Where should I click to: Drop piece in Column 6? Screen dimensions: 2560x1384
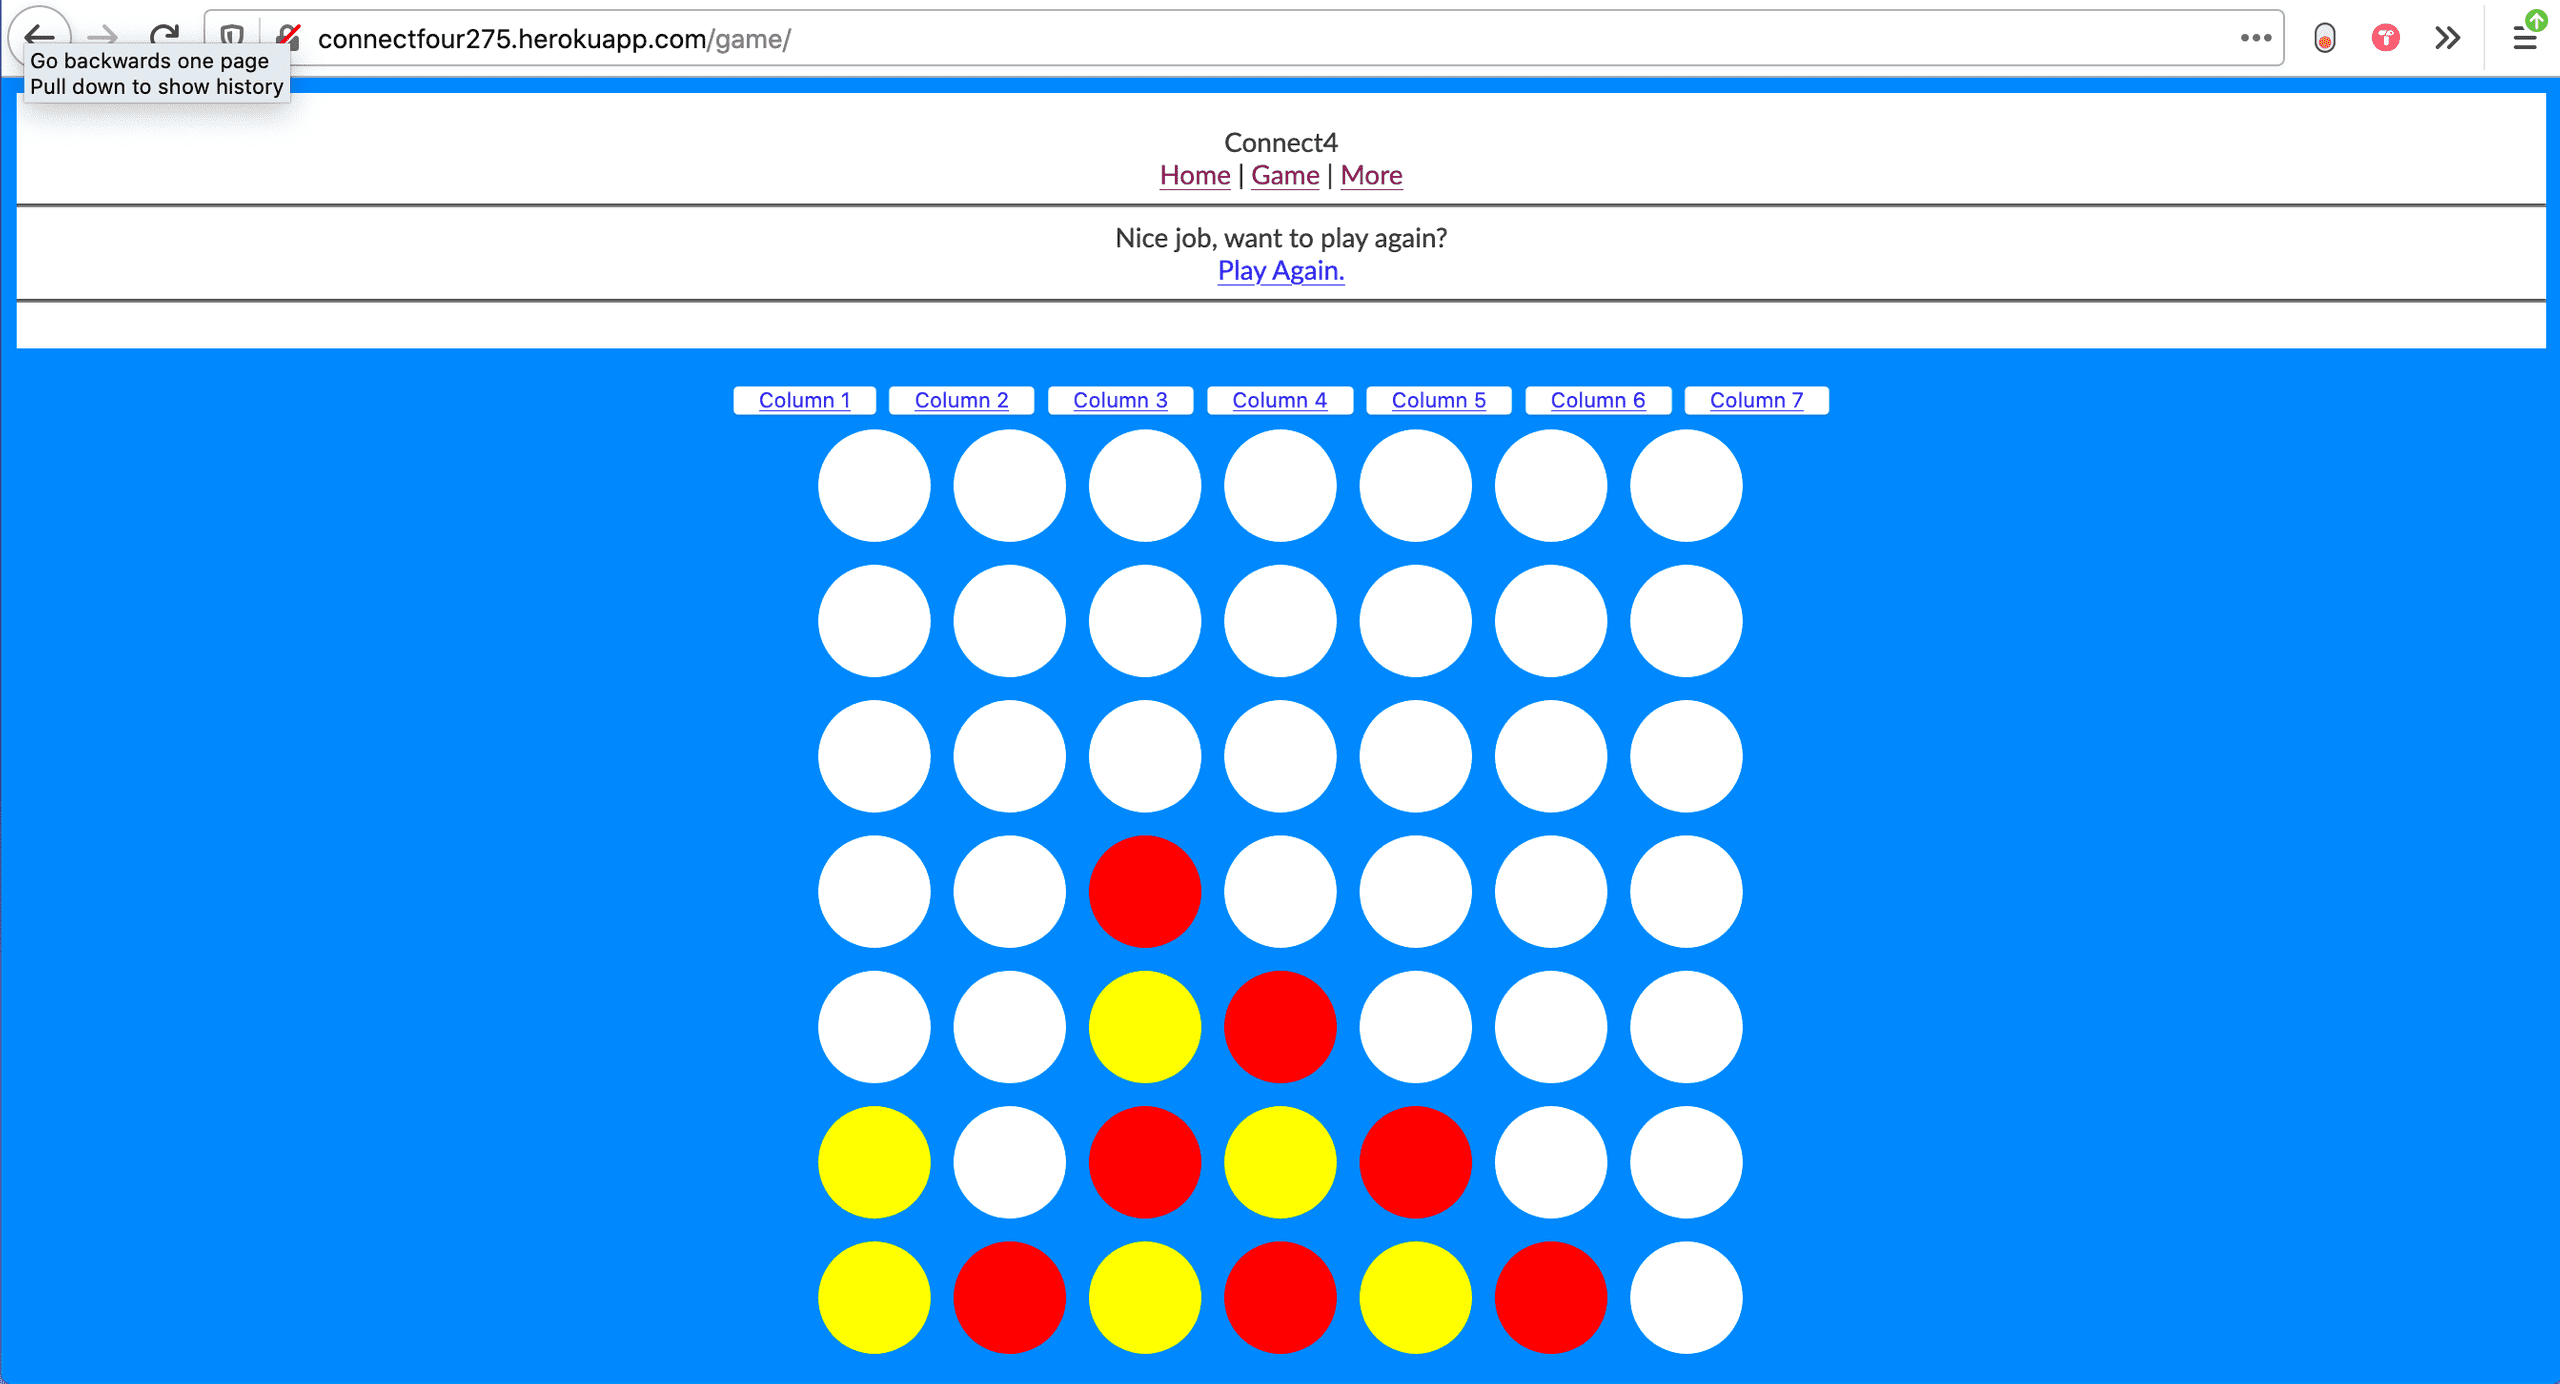tap(1597, 399)
